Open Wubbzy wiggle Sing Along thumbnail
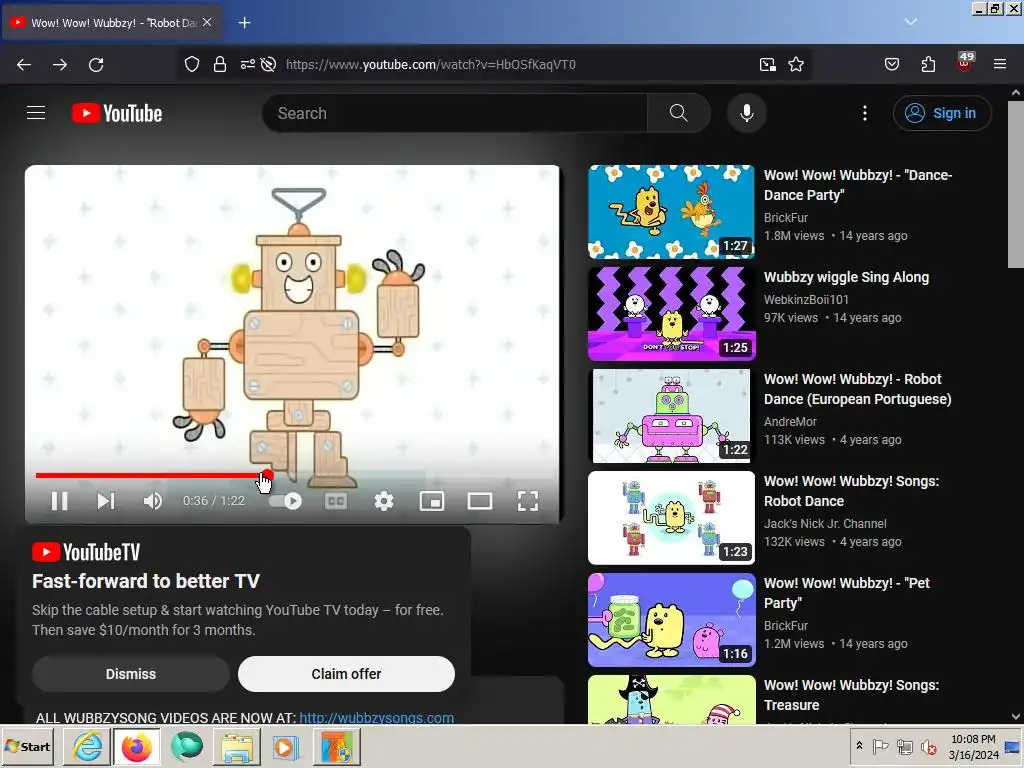The height and width of the screenshot is (768, 1024). pos(671,313)
